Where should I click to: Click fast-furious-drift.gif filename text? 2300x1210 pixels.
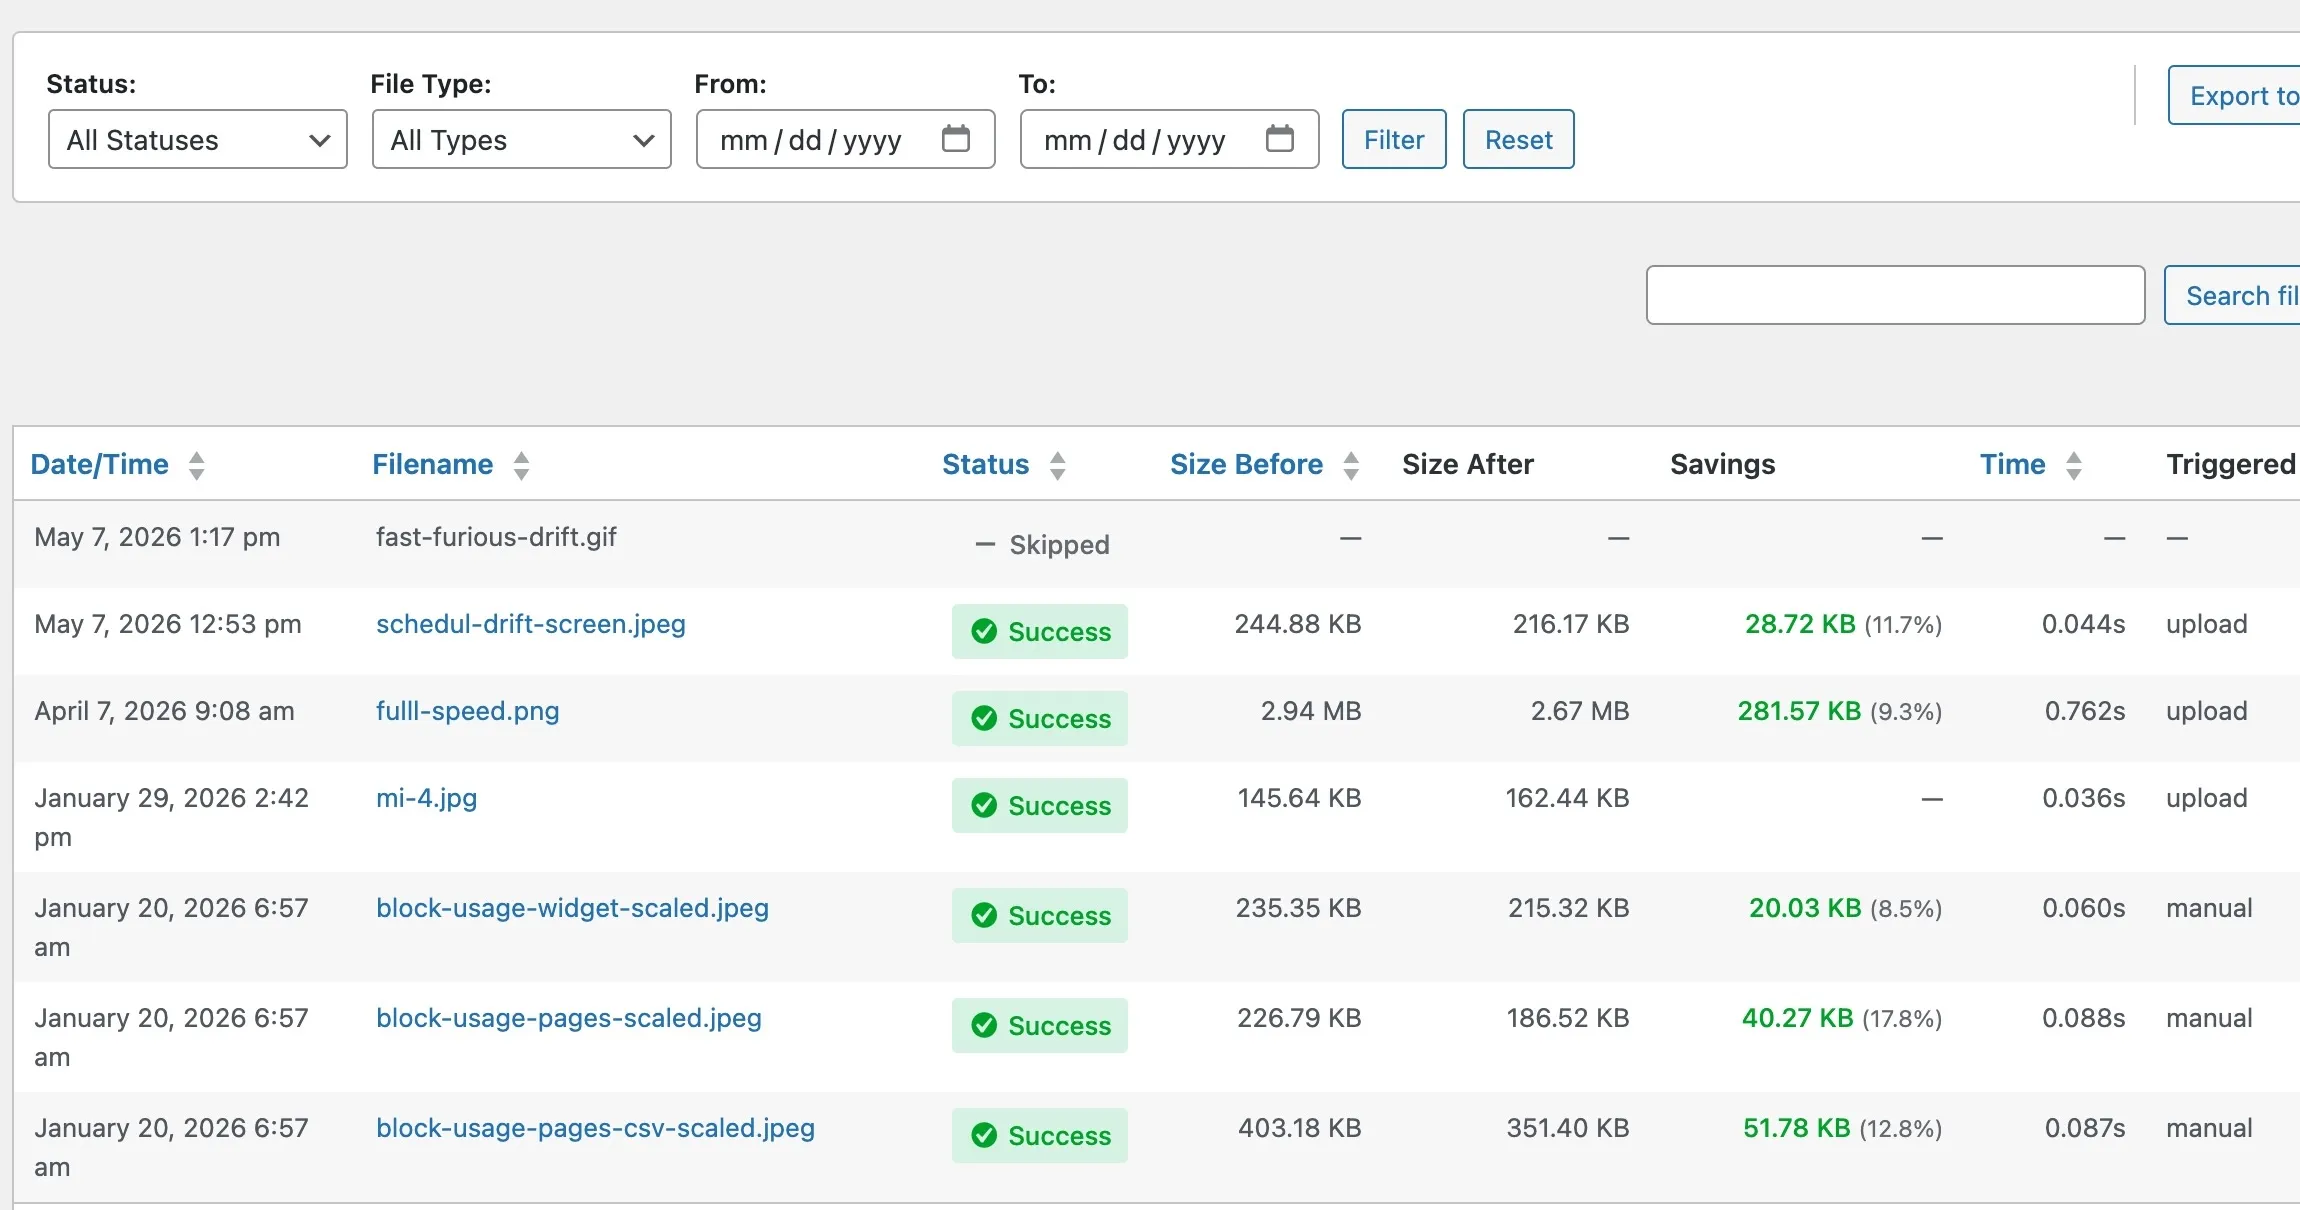(x=496, y=537)
